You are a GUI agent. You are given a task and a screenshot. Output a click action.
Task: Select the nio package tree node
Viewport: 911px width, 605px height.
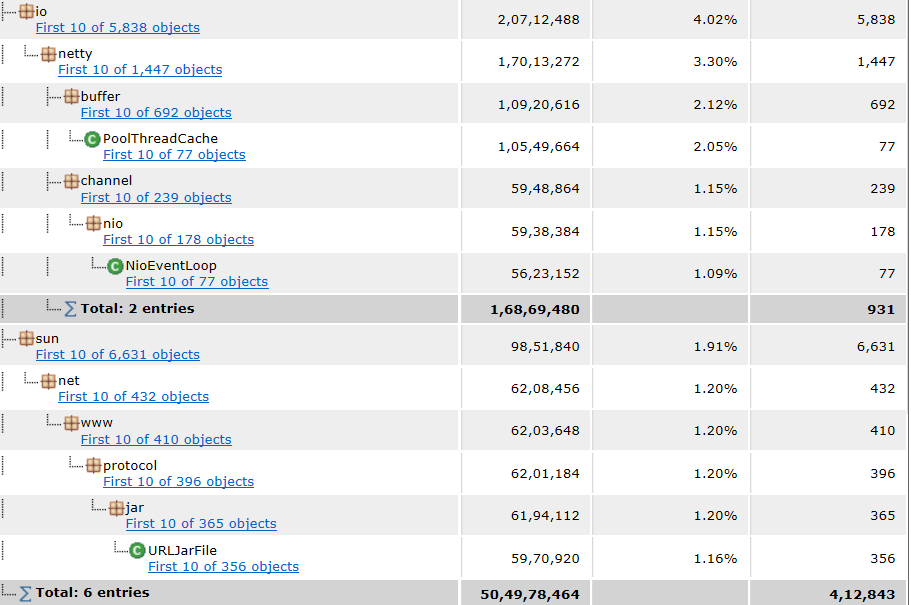click(x=113, y=224)
